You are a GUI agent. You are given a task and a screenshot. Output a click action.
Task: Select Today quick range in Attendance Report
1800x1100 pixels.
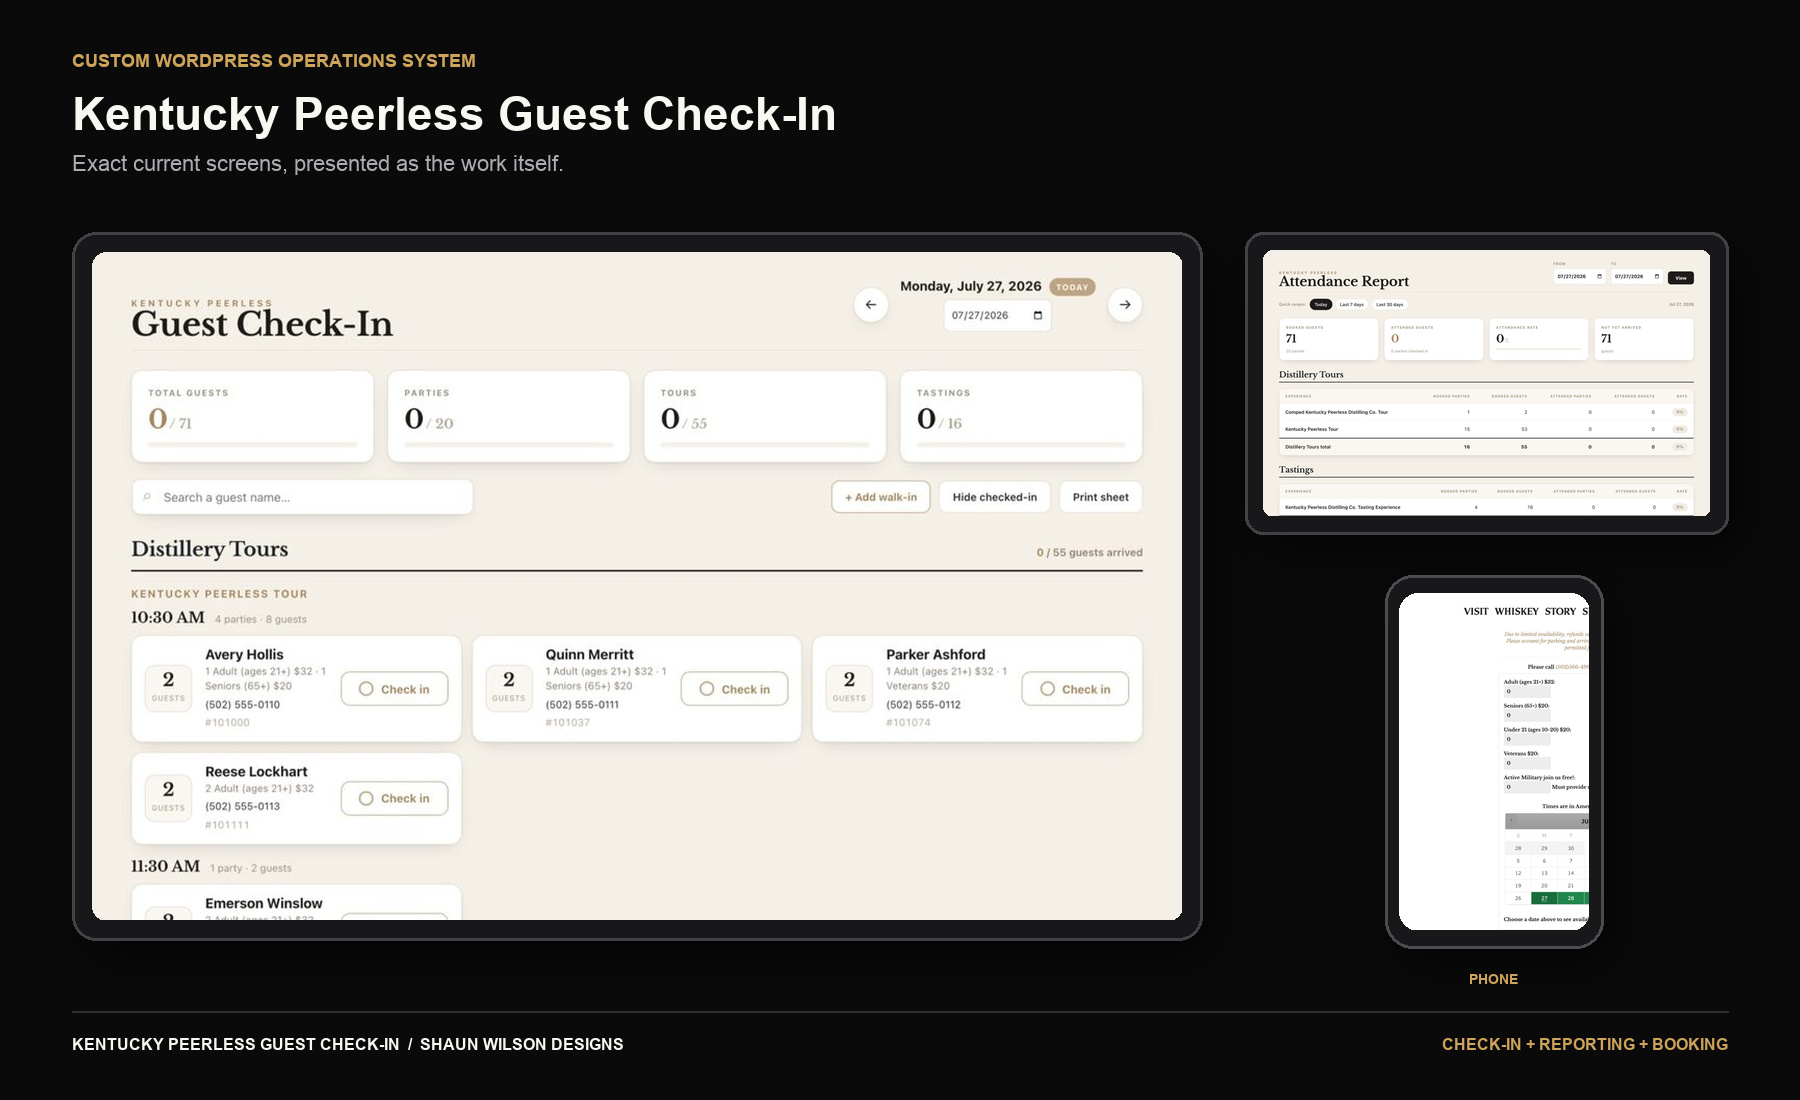pos(1321,304)
